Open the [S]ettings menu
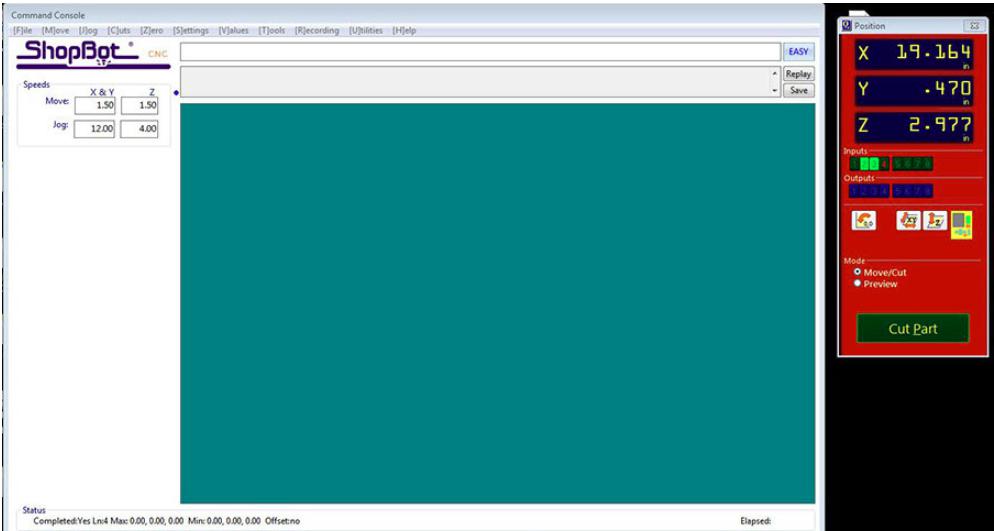 tap(191, 30)
